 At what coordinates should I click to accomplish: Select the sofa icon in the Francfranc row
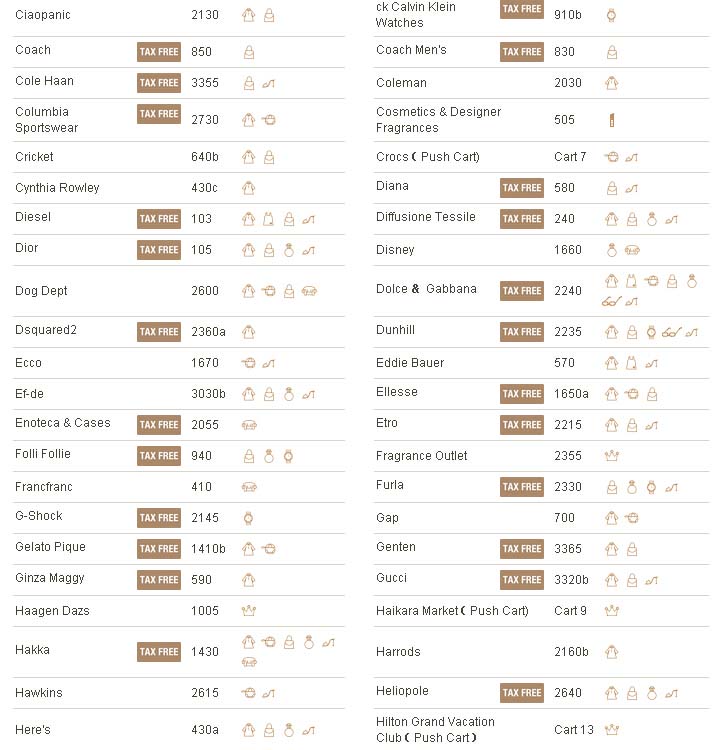[249, 487]
